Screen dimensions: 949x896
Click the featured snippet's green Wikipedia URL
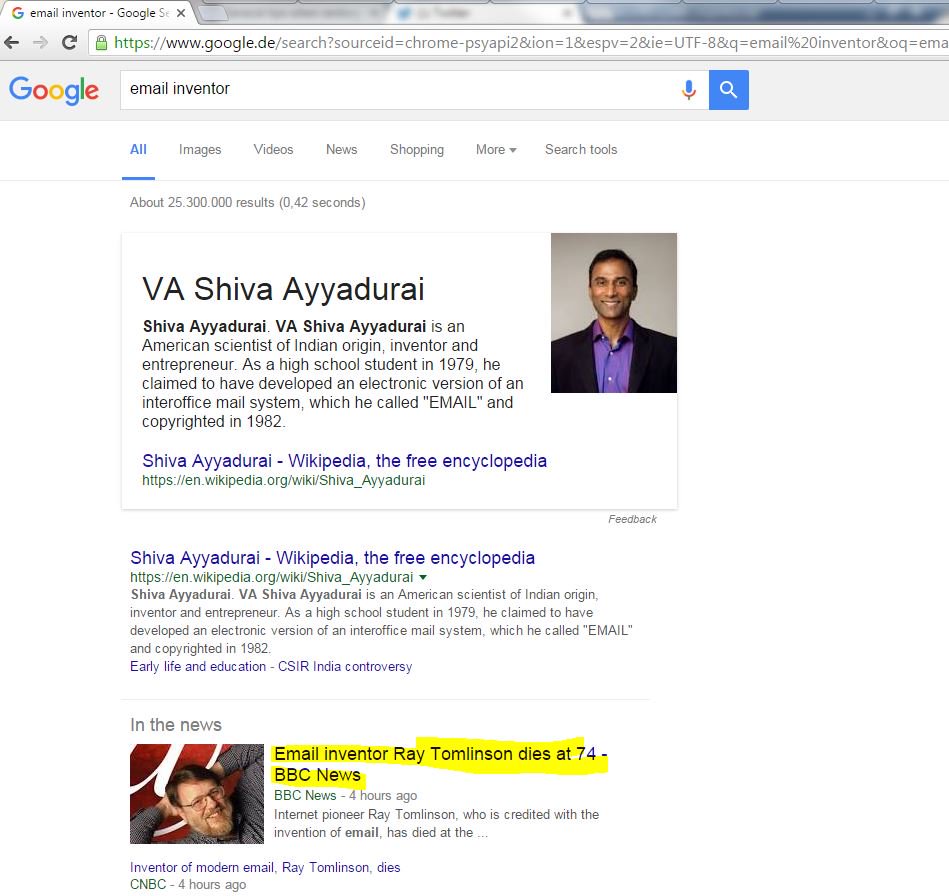point(283,480)
